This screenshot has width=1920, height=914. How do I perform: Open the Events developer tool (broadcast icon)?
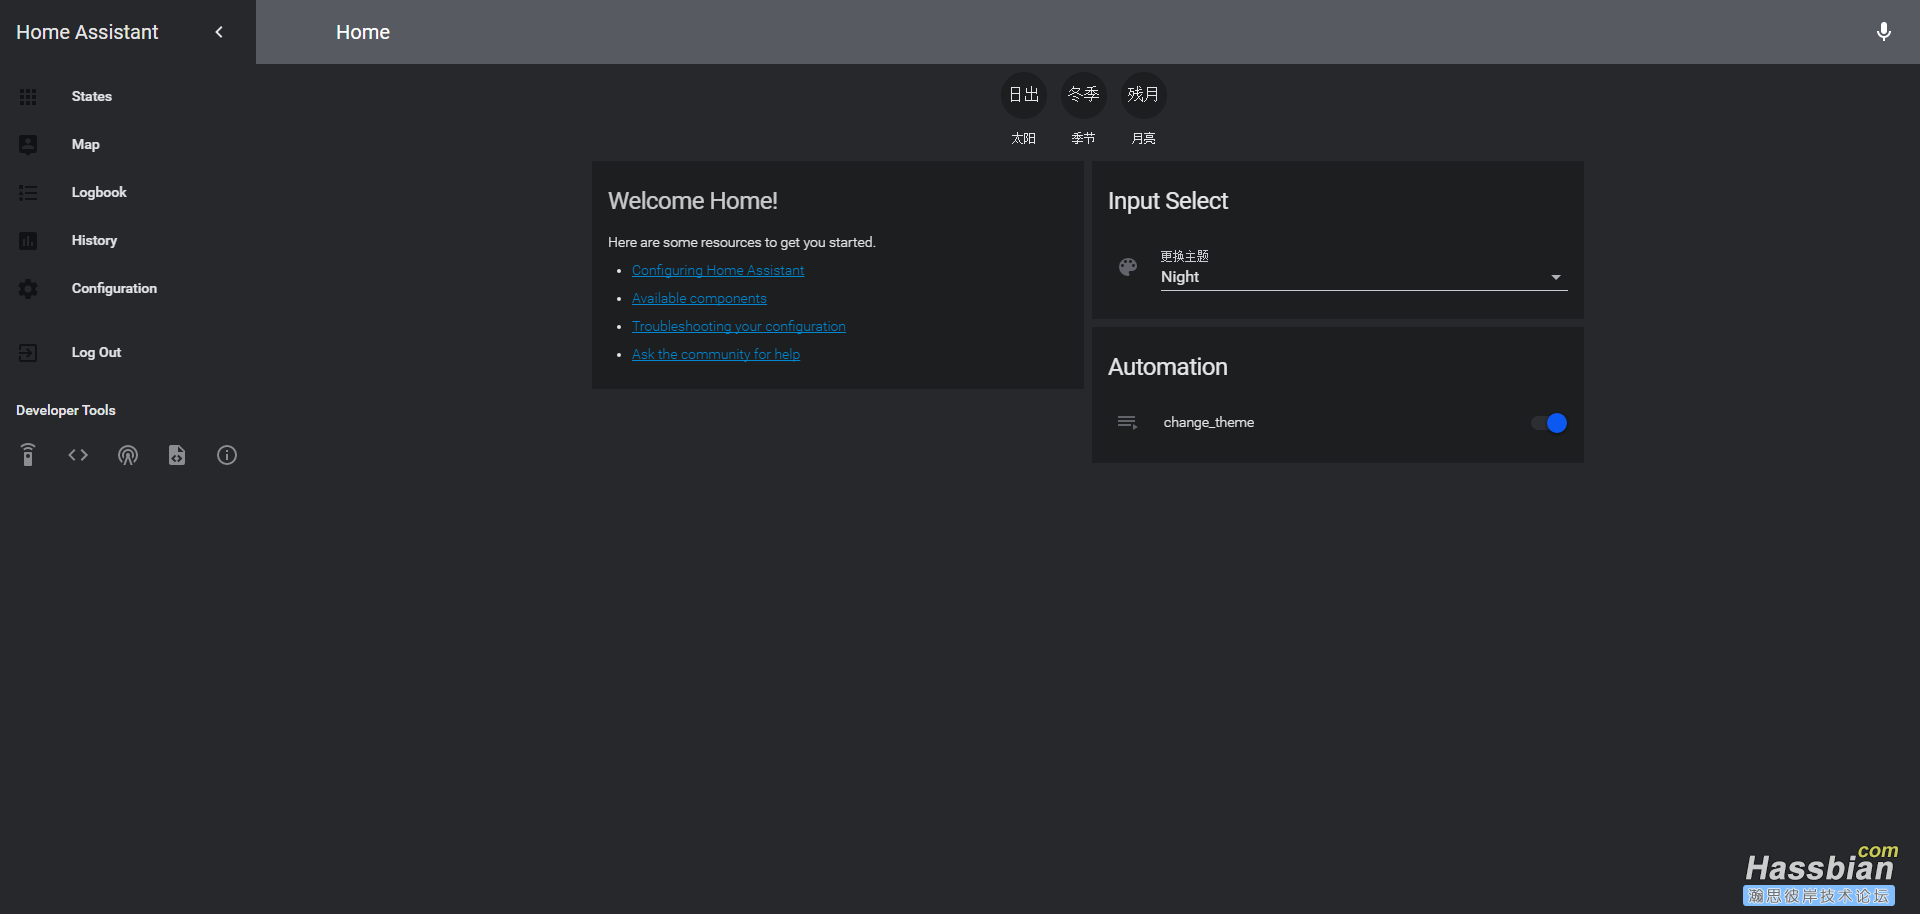point(128,455)
